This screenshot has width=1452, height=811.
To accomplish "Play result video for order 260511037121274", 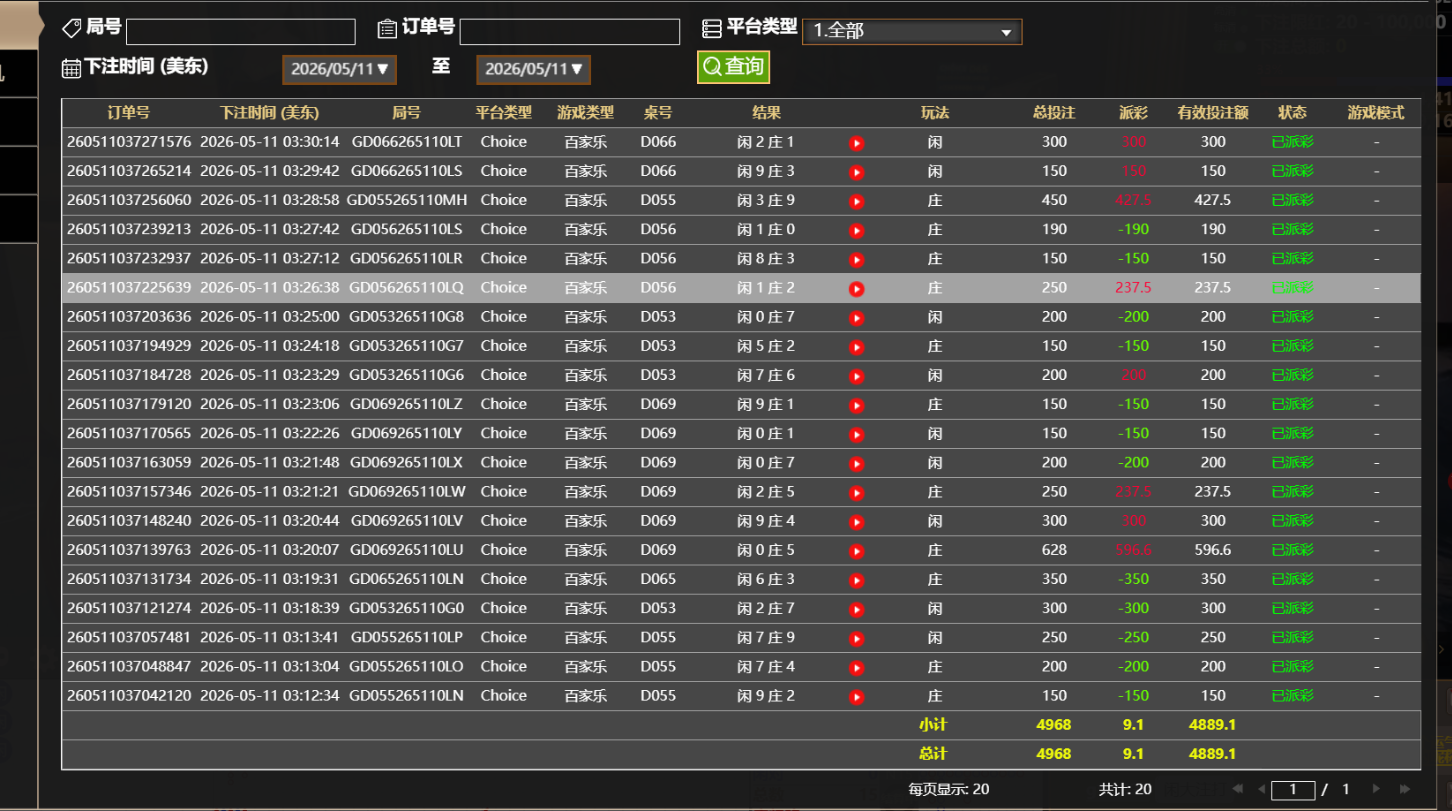I will (x=856, y=610).
